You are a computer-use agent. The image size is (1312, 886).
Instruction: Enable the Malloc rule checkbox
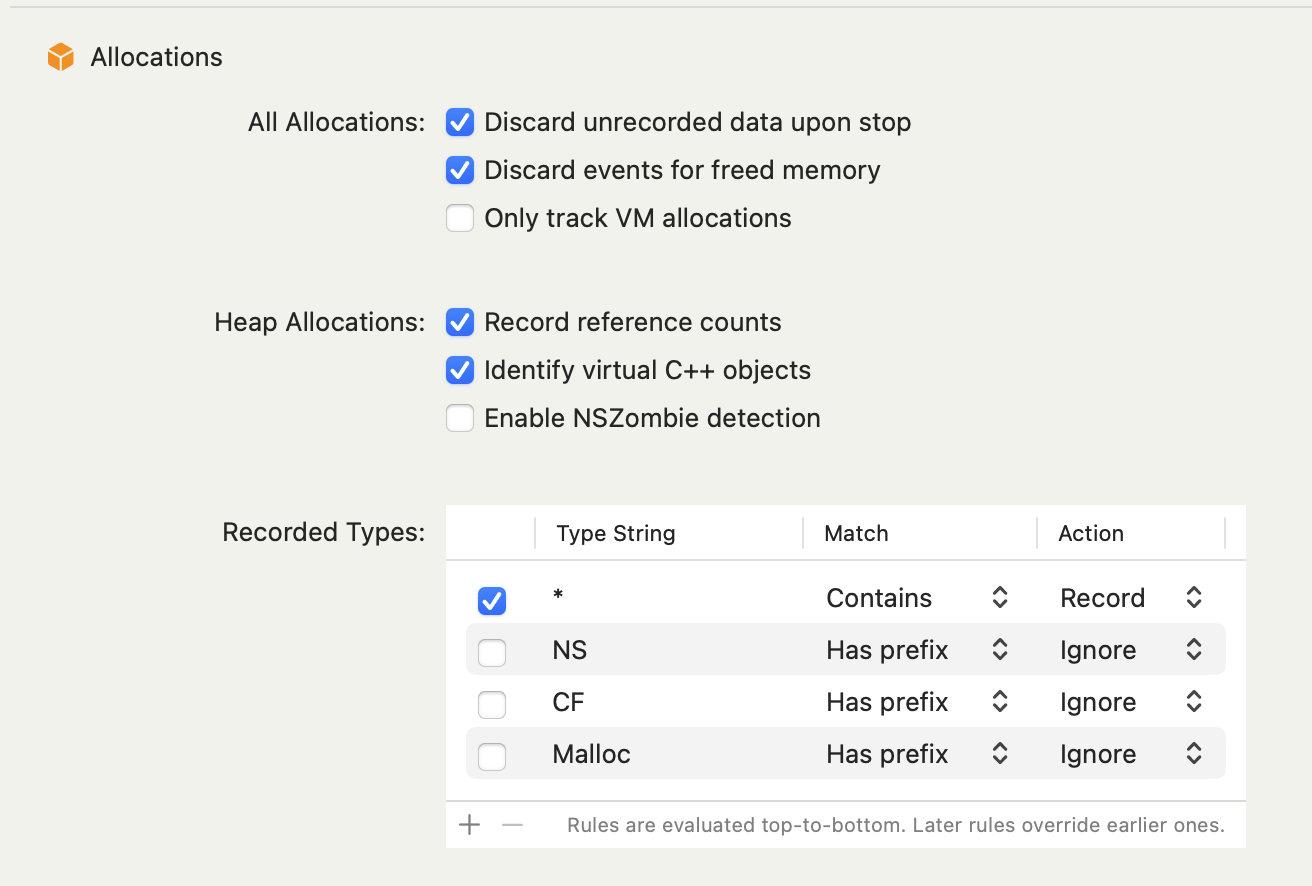click(x=492, y=756)
